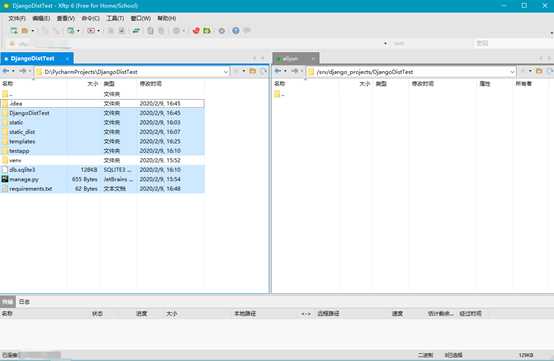Click the green synchronize arrows toolbar icon
This screenshot has width=554, height=361.
(x=136, y=31)
